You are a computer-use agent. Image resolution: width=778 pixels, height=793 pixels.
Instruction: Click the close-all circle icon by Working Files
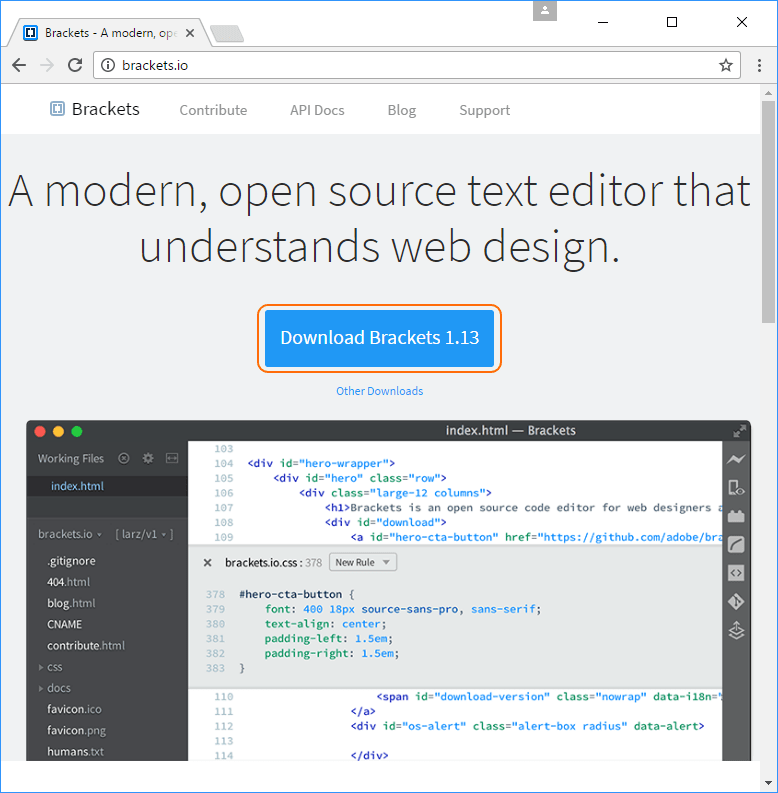pos(123,458)
